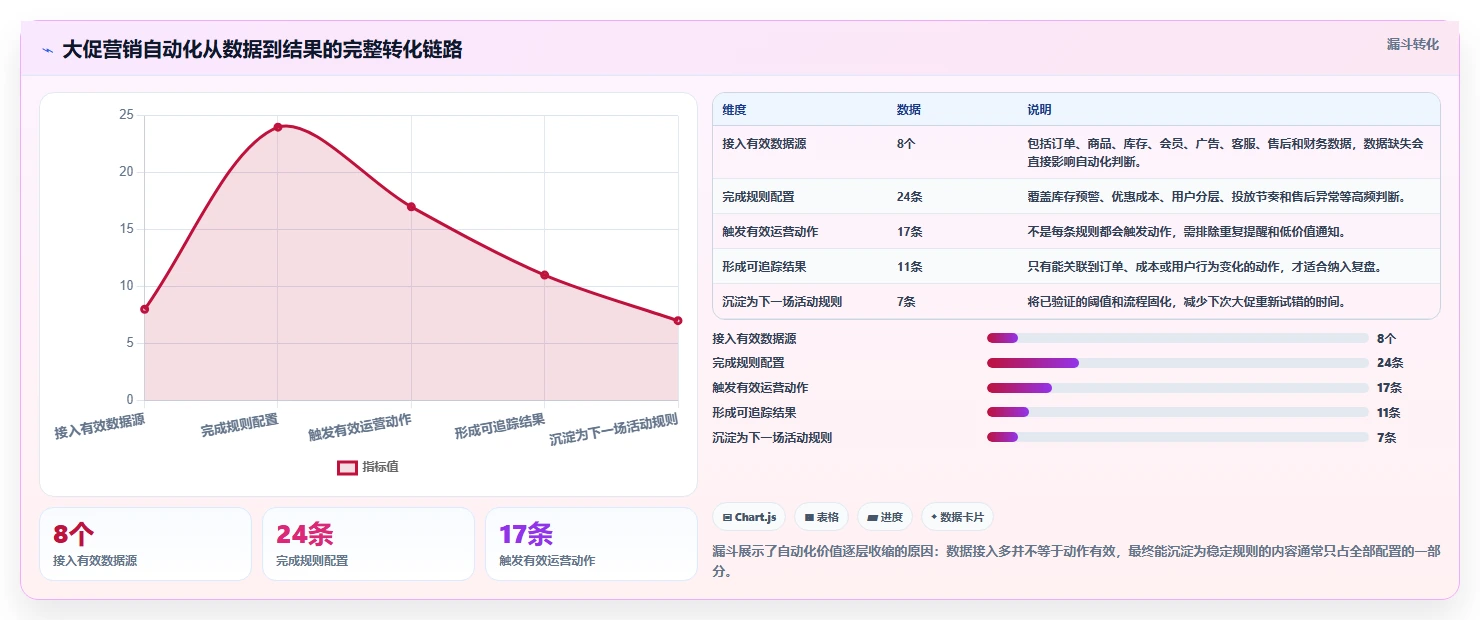Viewport: 1480px width, 620px height.
Task: Click the 数据 table column header
Action: [909, 110]
